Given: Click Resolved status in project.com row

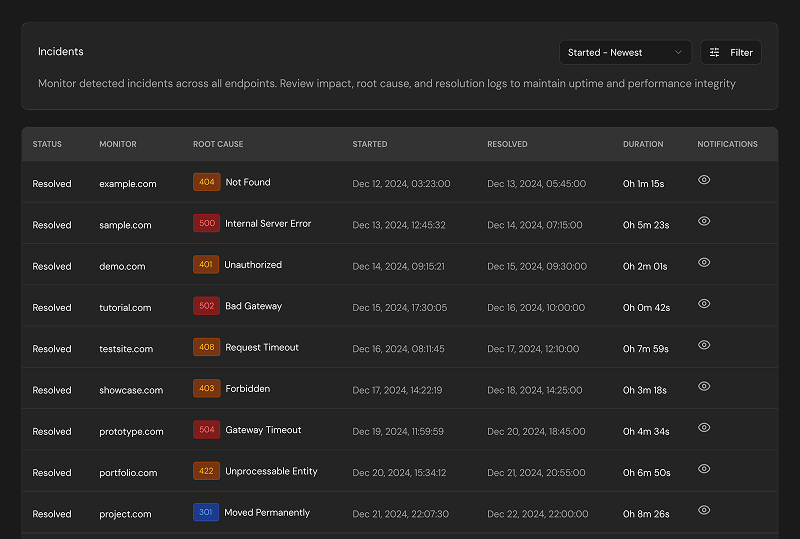Looking at the screenshot, I should [52, 514].
